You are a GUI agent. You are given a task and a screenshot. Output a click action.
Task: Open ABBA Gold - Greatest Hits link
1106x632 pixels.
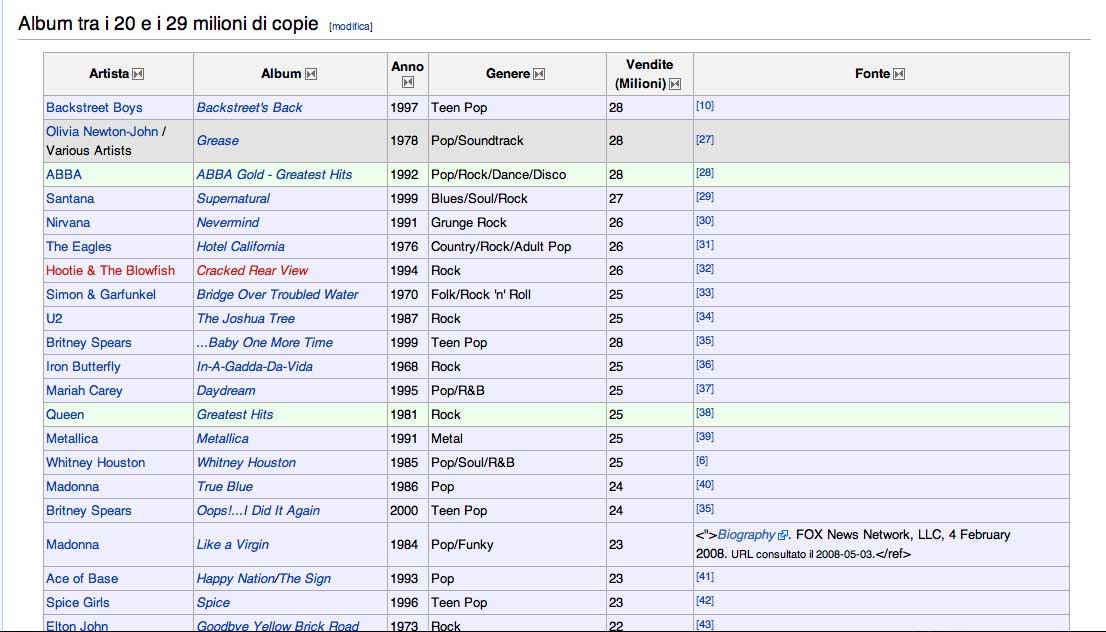click(x=274, y=174)
